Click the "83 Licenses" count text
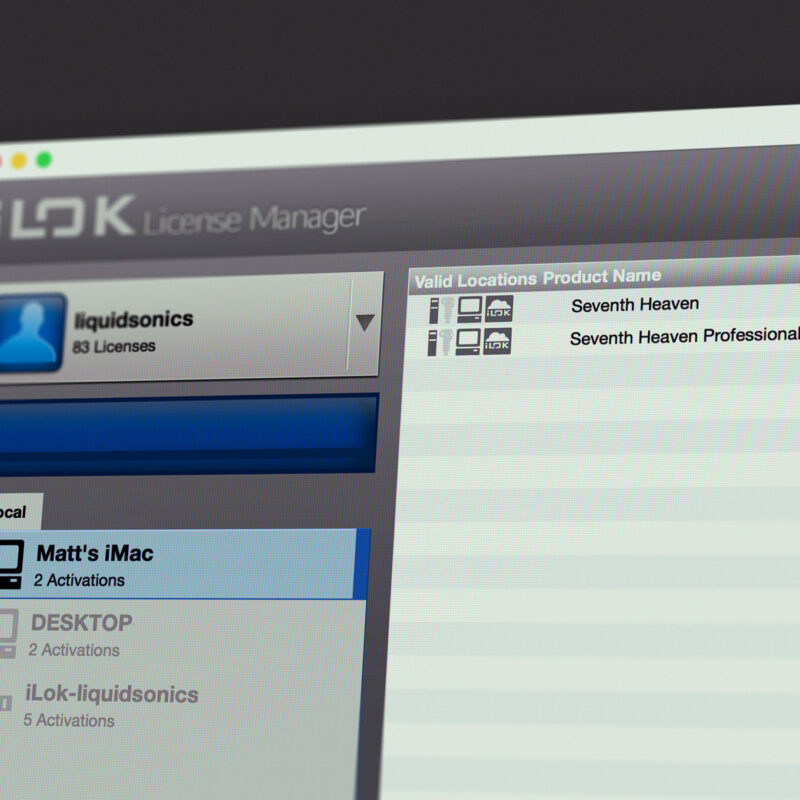 (x=114, y=346)
